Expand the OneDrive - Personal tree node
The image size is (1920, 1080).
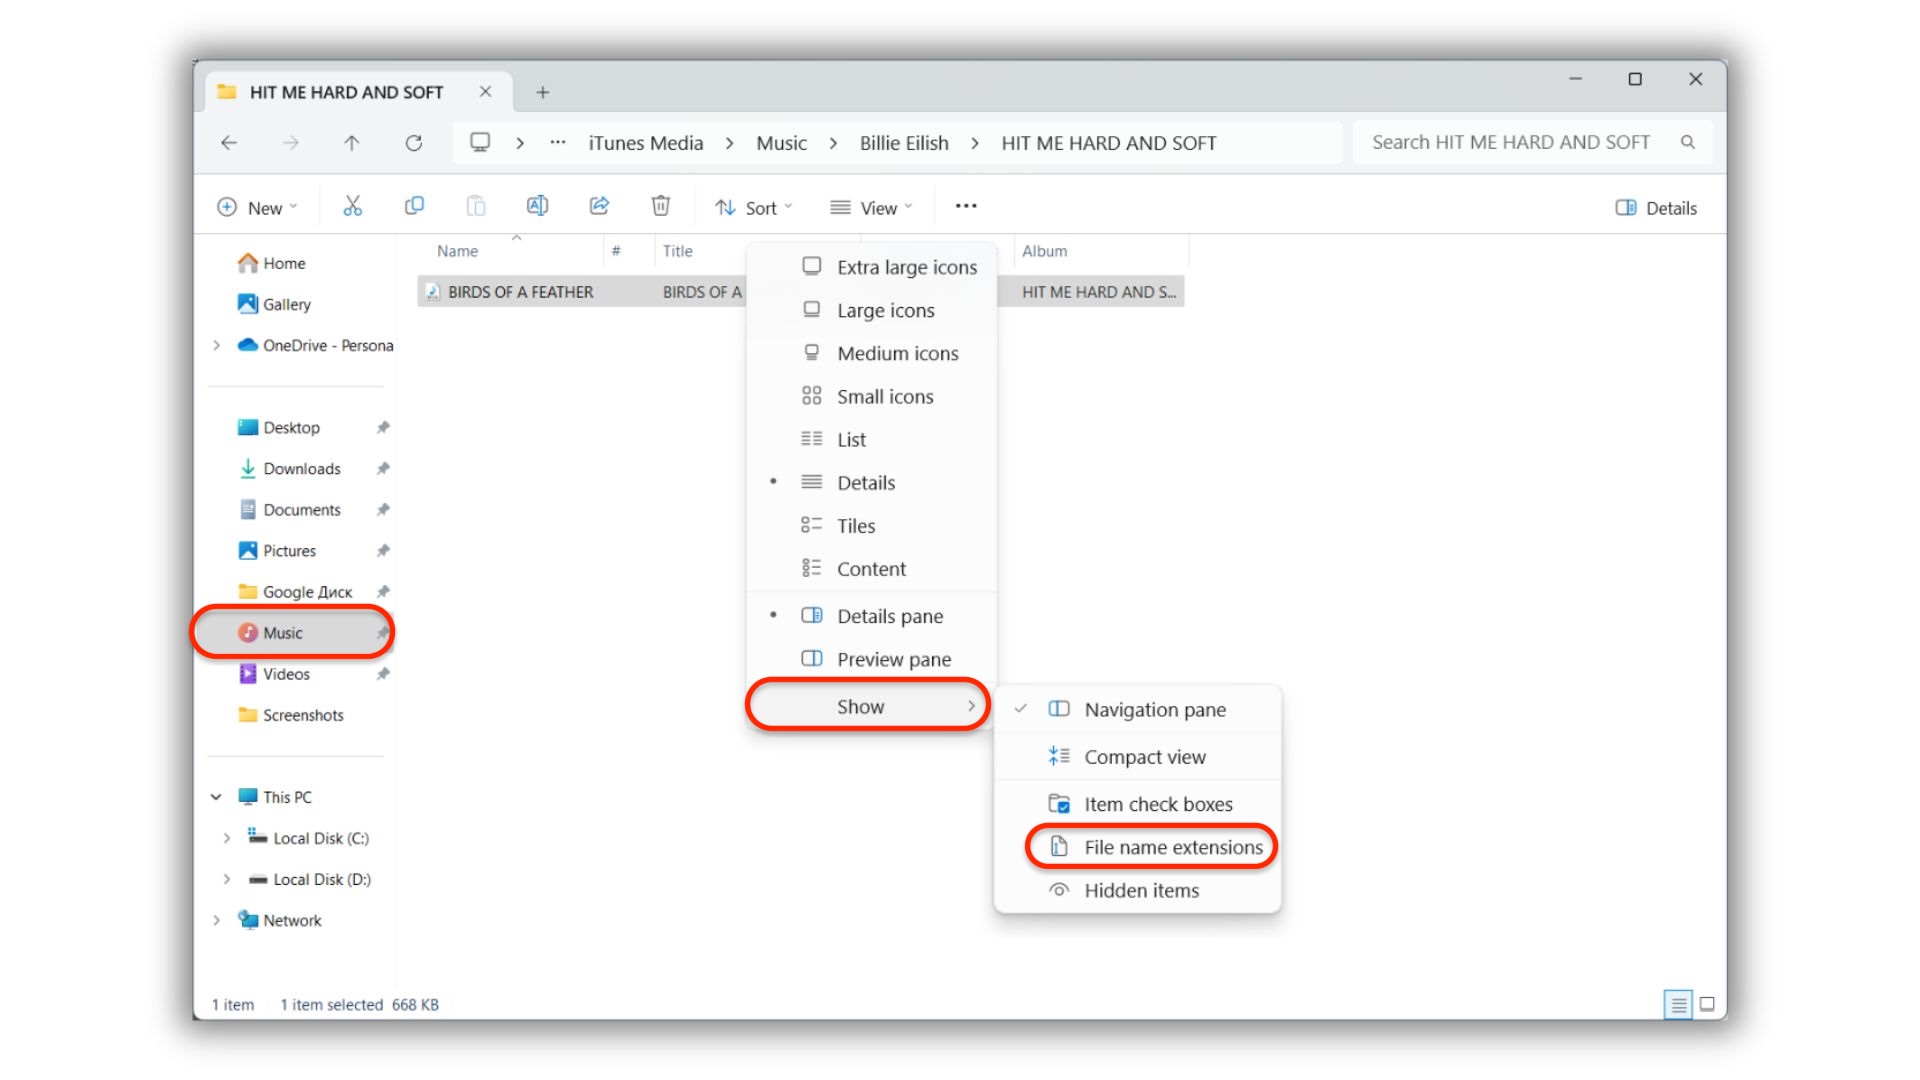[217, 345]
